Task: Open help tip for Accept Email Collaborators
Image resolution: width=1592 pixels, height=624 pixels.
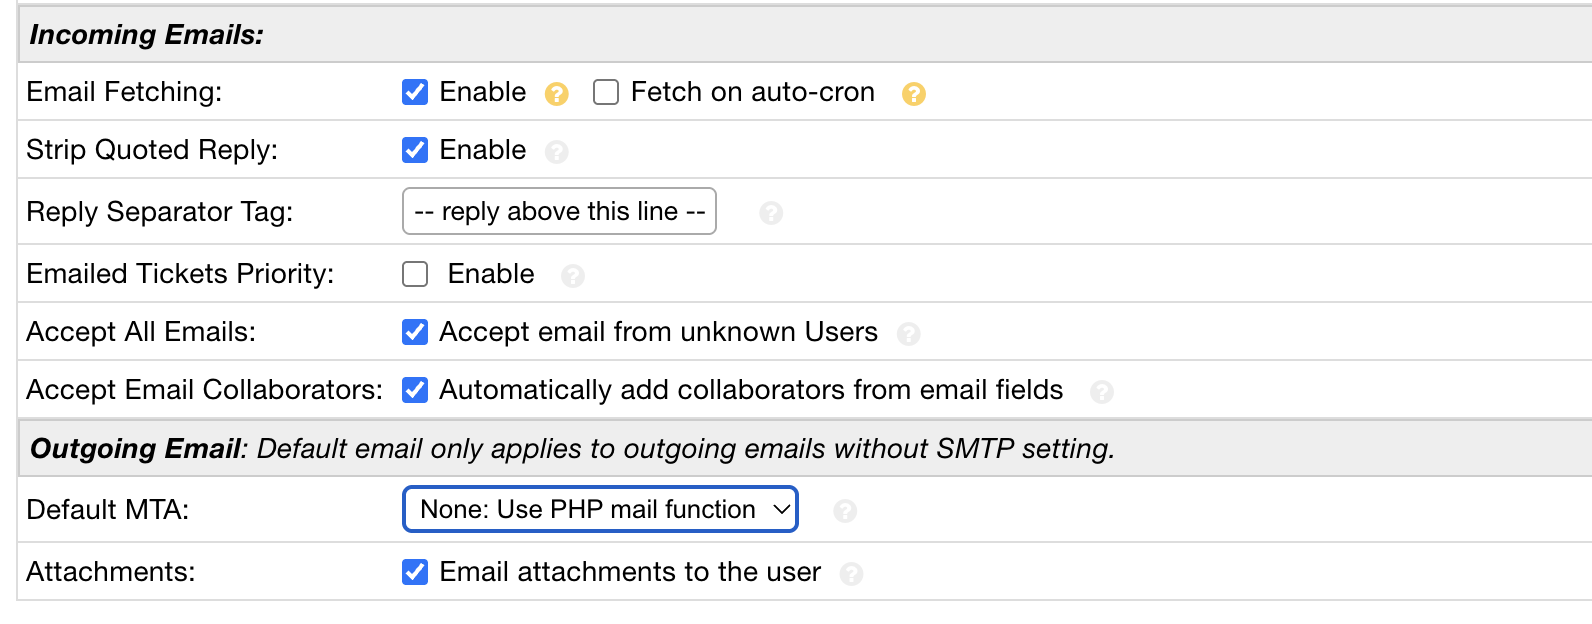Action: tap(1101, 392)
